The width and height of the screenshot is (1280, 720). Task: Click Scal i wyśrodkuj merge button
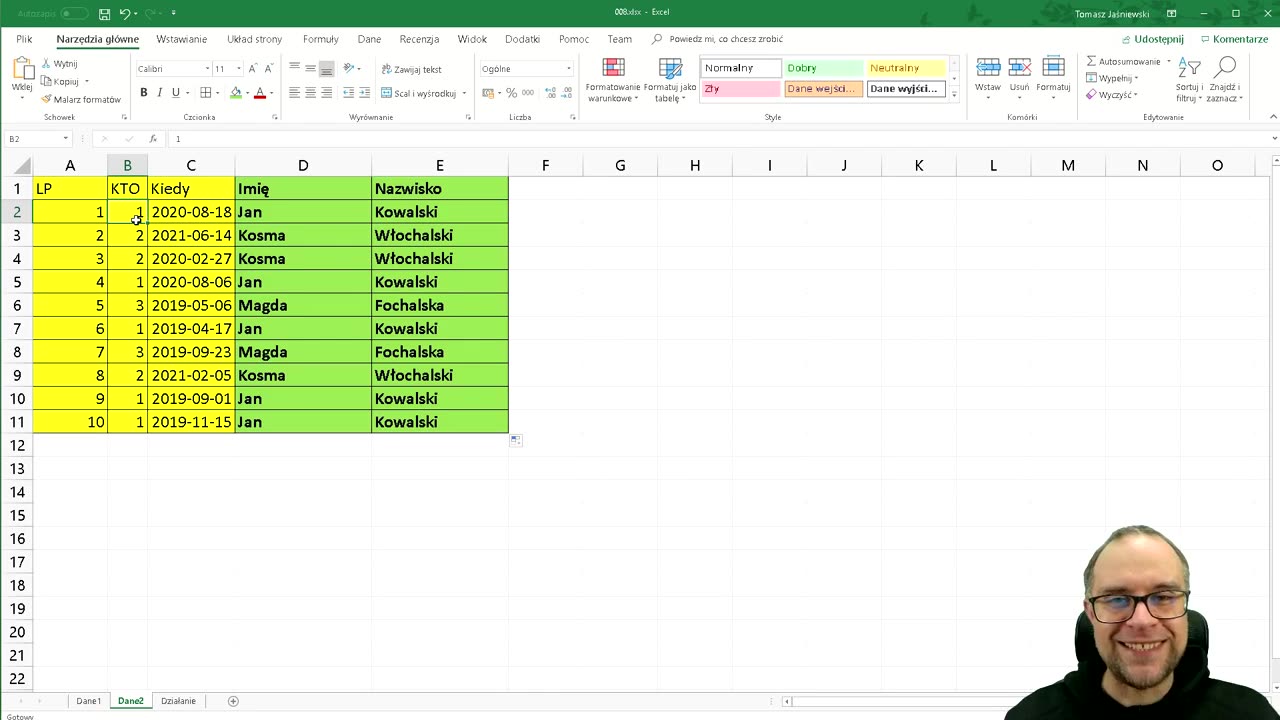tap(418, 93)
